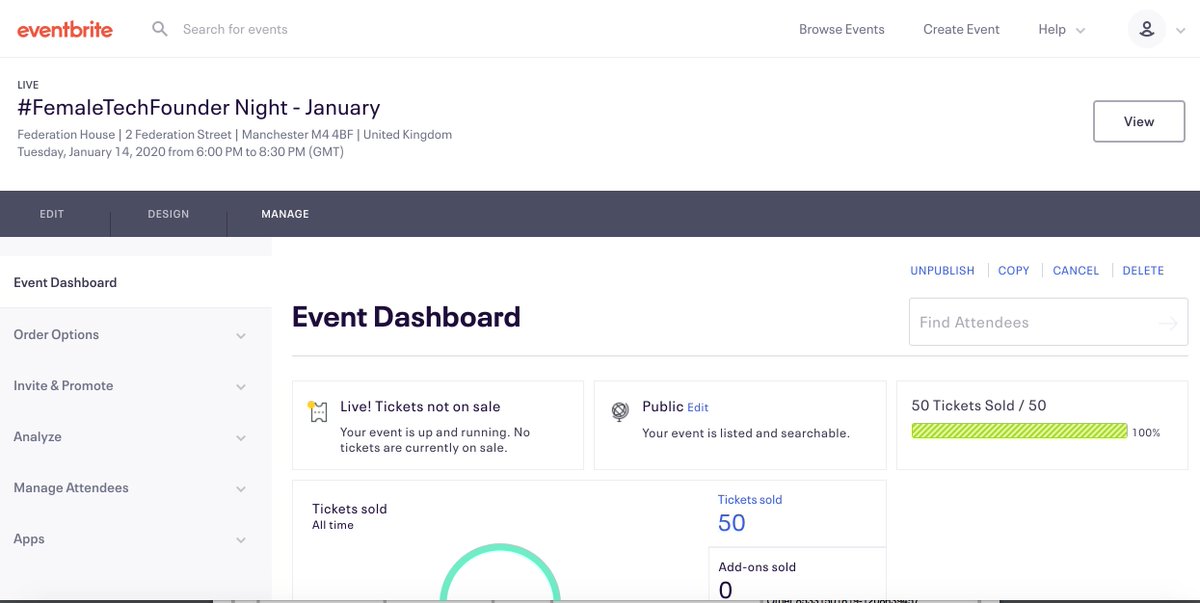Image resolution: width=1200 pixels, height=603 pixels.
Task: Click 'Live! Tickets not on sale' text
Action: (420, 406)
